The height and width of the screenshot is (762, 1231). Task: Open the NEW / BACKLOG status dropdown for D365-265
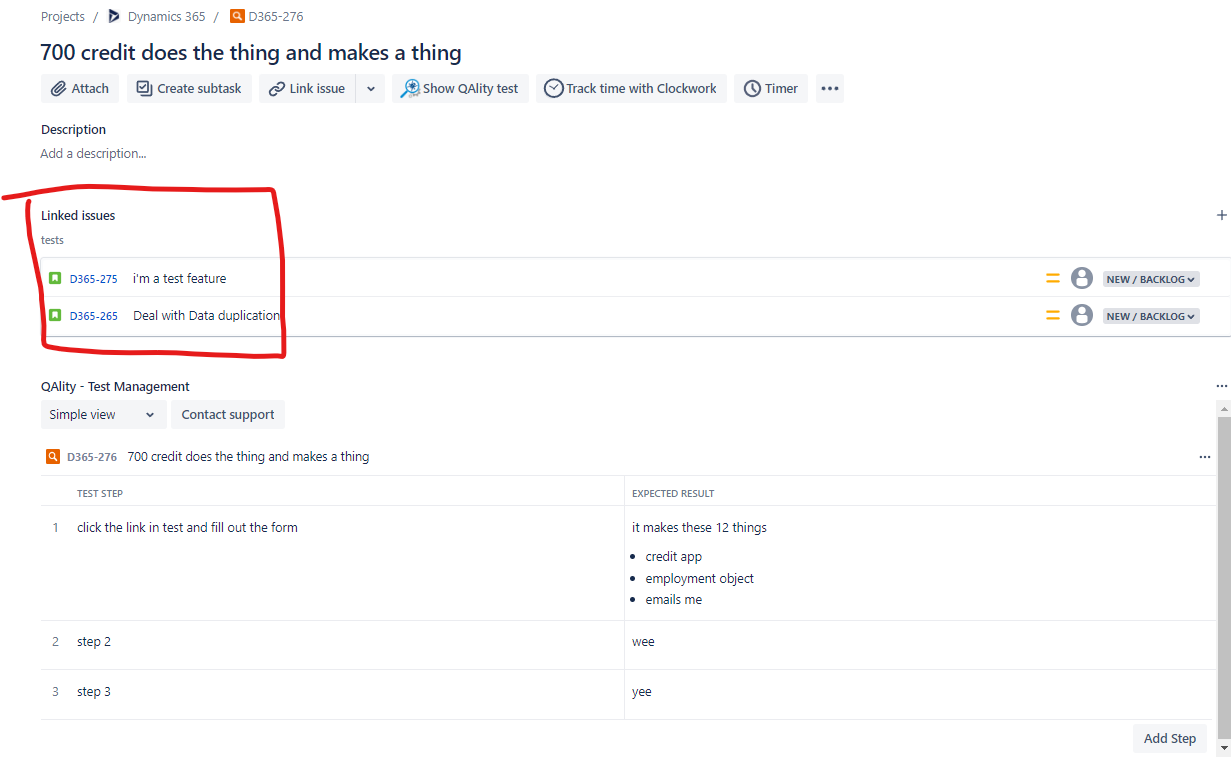tap(1150, 315)
